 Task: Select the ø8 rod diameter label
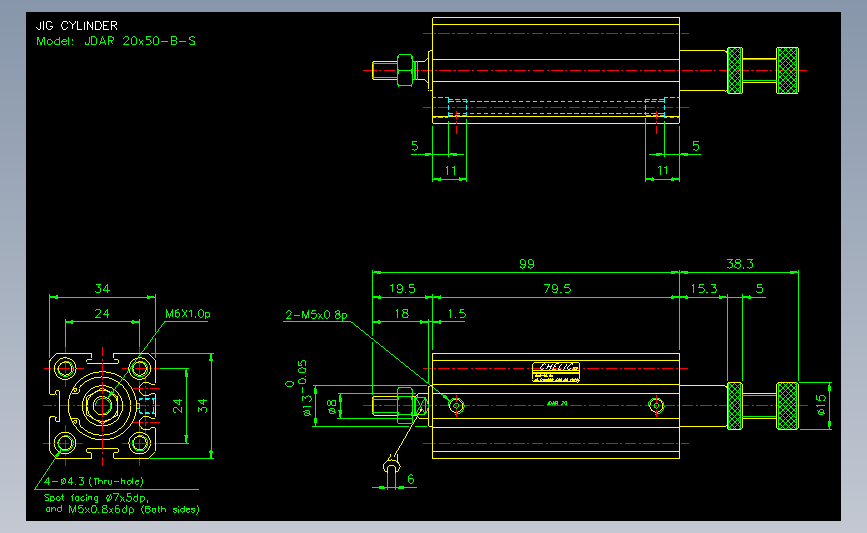click(331, 407)
